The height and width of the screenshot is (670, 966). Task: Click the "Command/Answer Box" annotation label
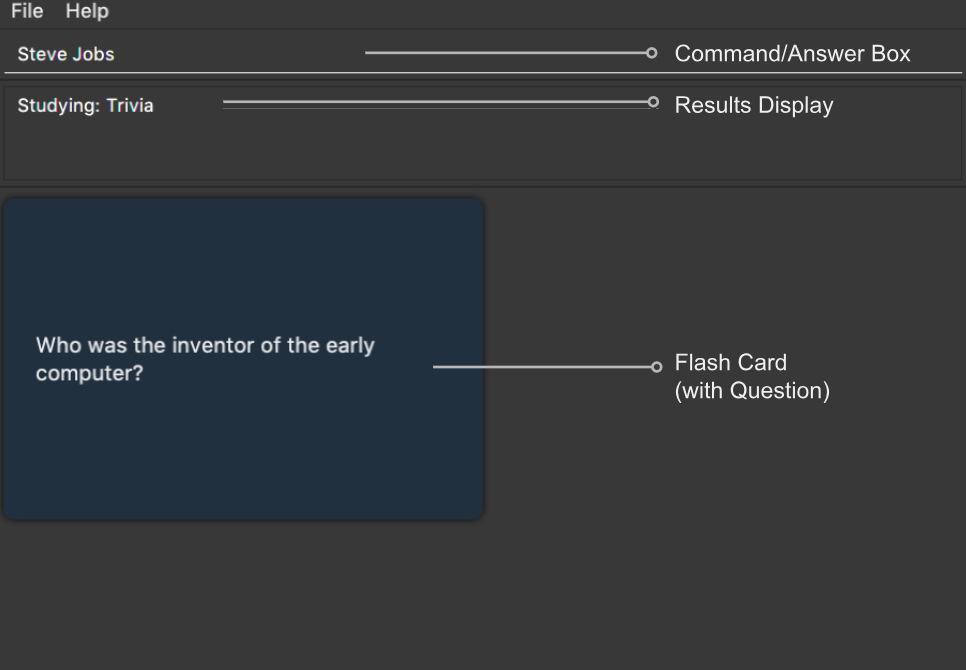pos(792,54)
